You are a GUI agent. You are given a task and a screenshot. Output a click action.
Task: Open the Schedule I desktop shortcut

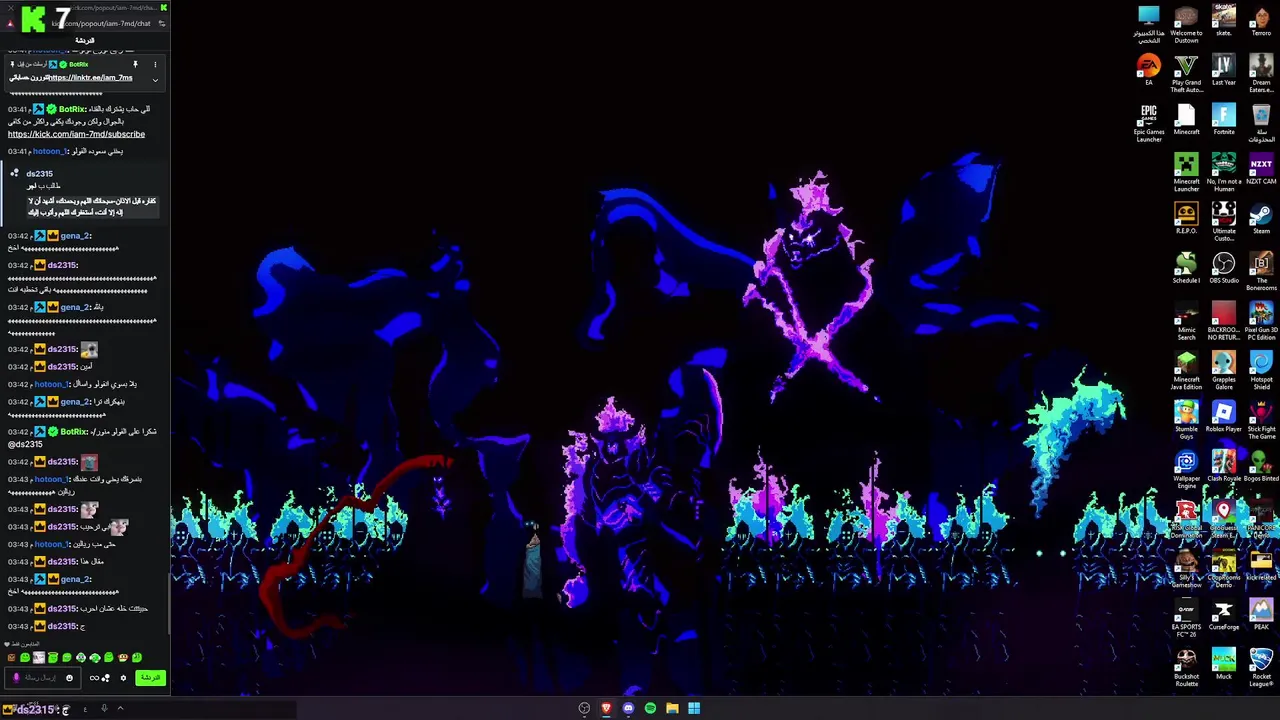[x=1186, y=268]
